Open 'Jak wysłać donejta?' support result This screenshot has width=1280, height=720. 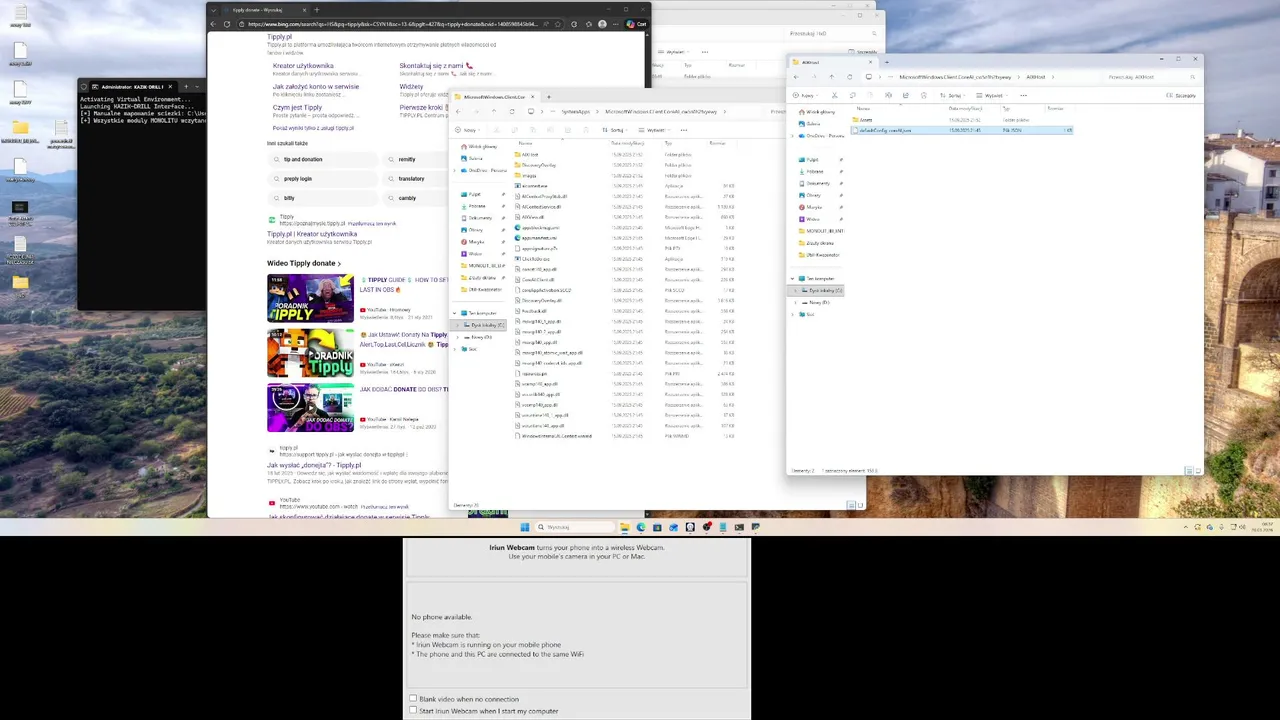point(314,465)
